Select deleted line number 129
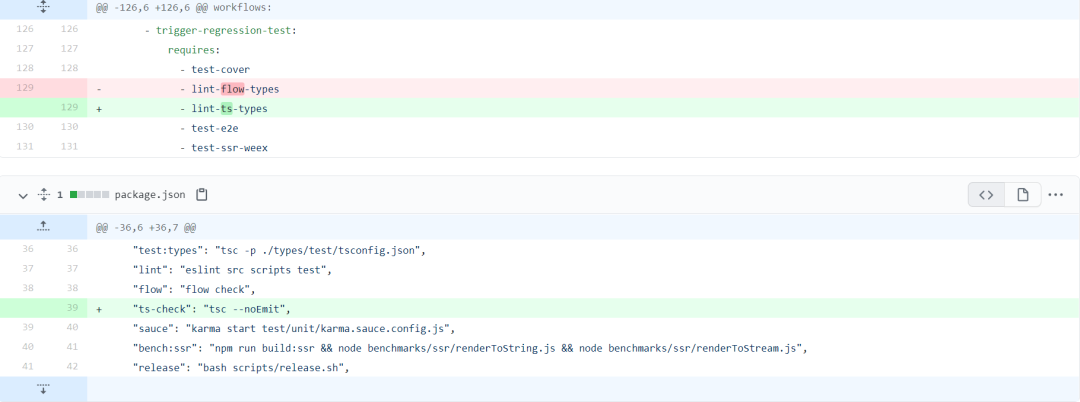This screenshot has width=1080, height=402. 26,88
